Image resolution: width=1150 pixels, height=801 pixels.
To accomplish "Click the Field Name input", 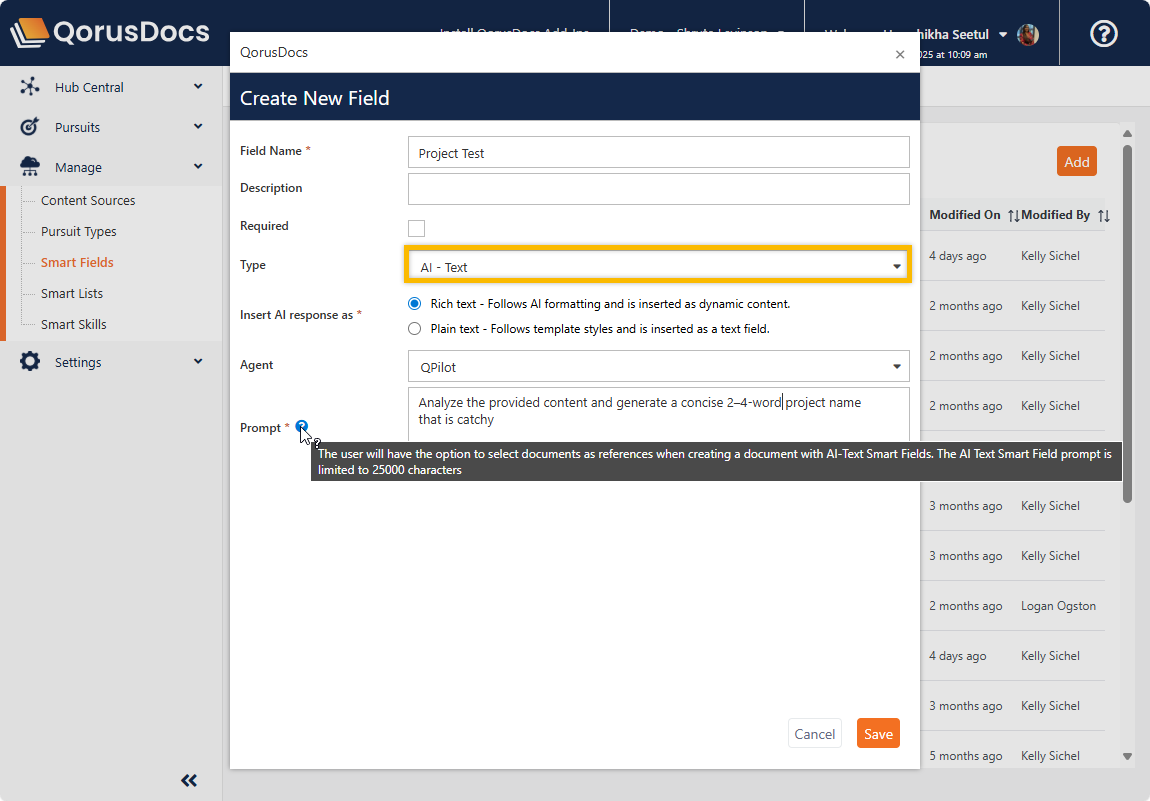I will pos(659,152).
